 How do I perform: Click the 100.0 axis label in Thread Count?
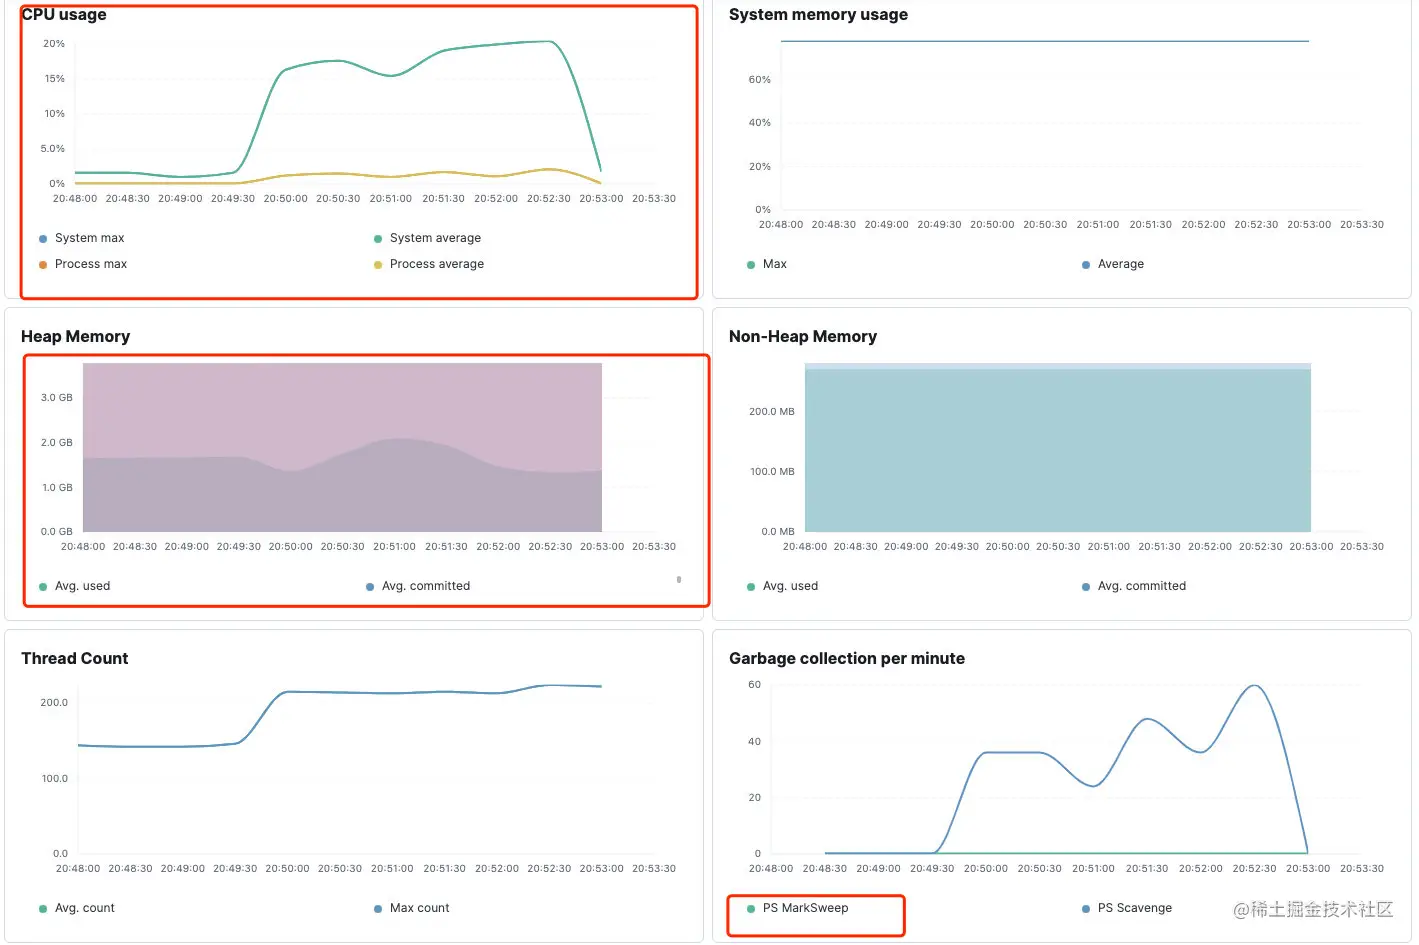(55, 779)
